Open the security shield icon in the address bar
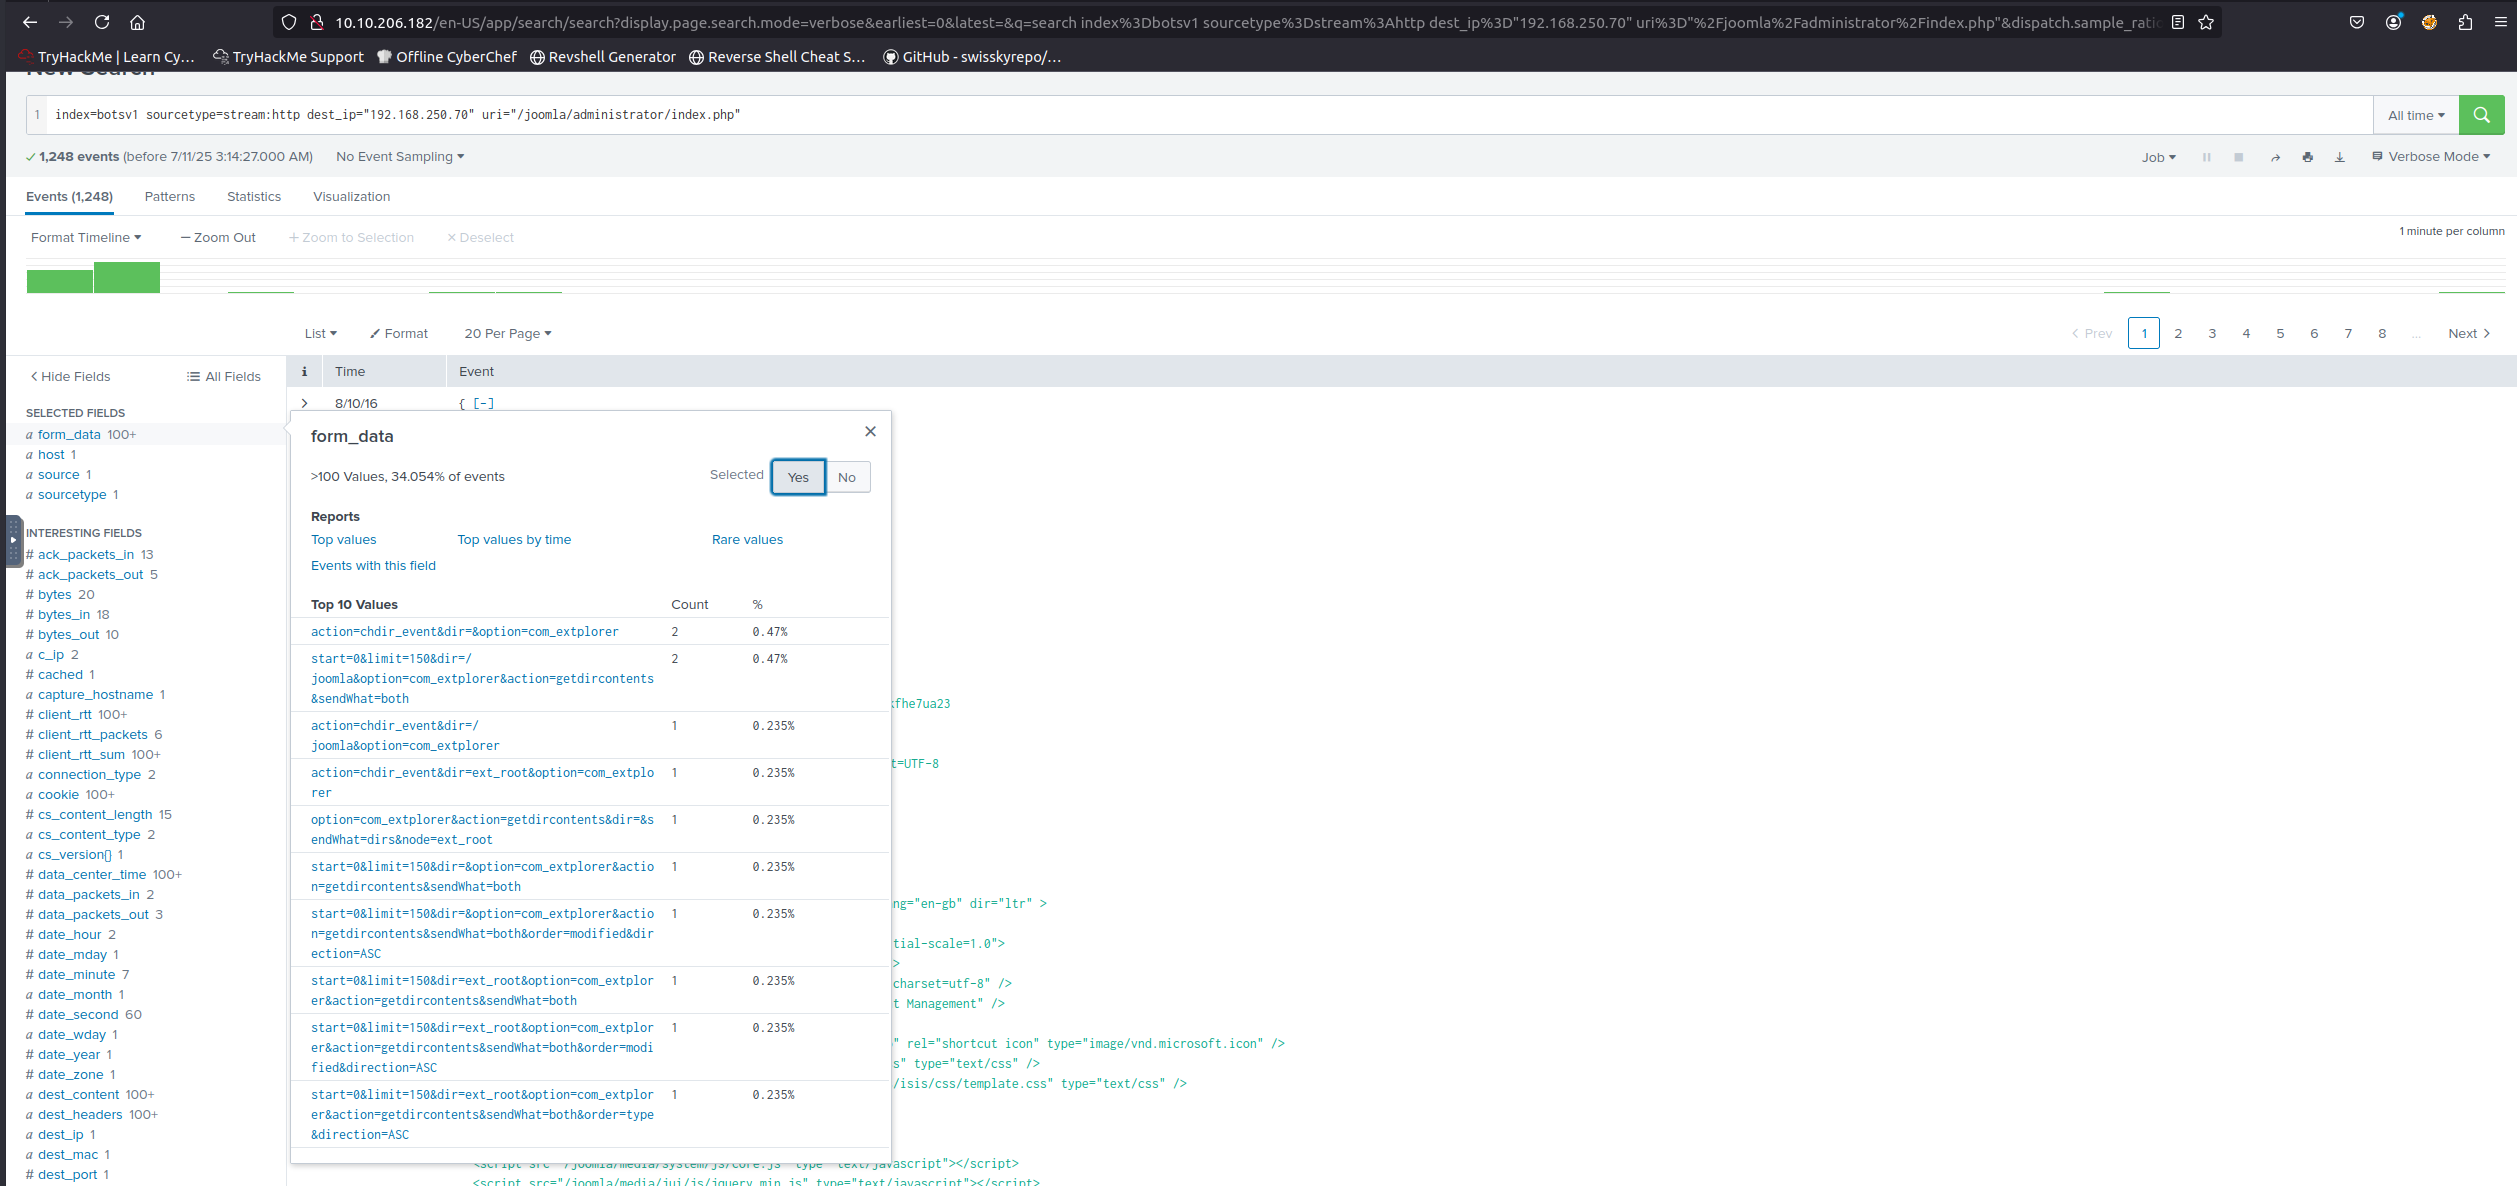The image size is (2517, 1186). pyautogui.click(x=288, y=22)
